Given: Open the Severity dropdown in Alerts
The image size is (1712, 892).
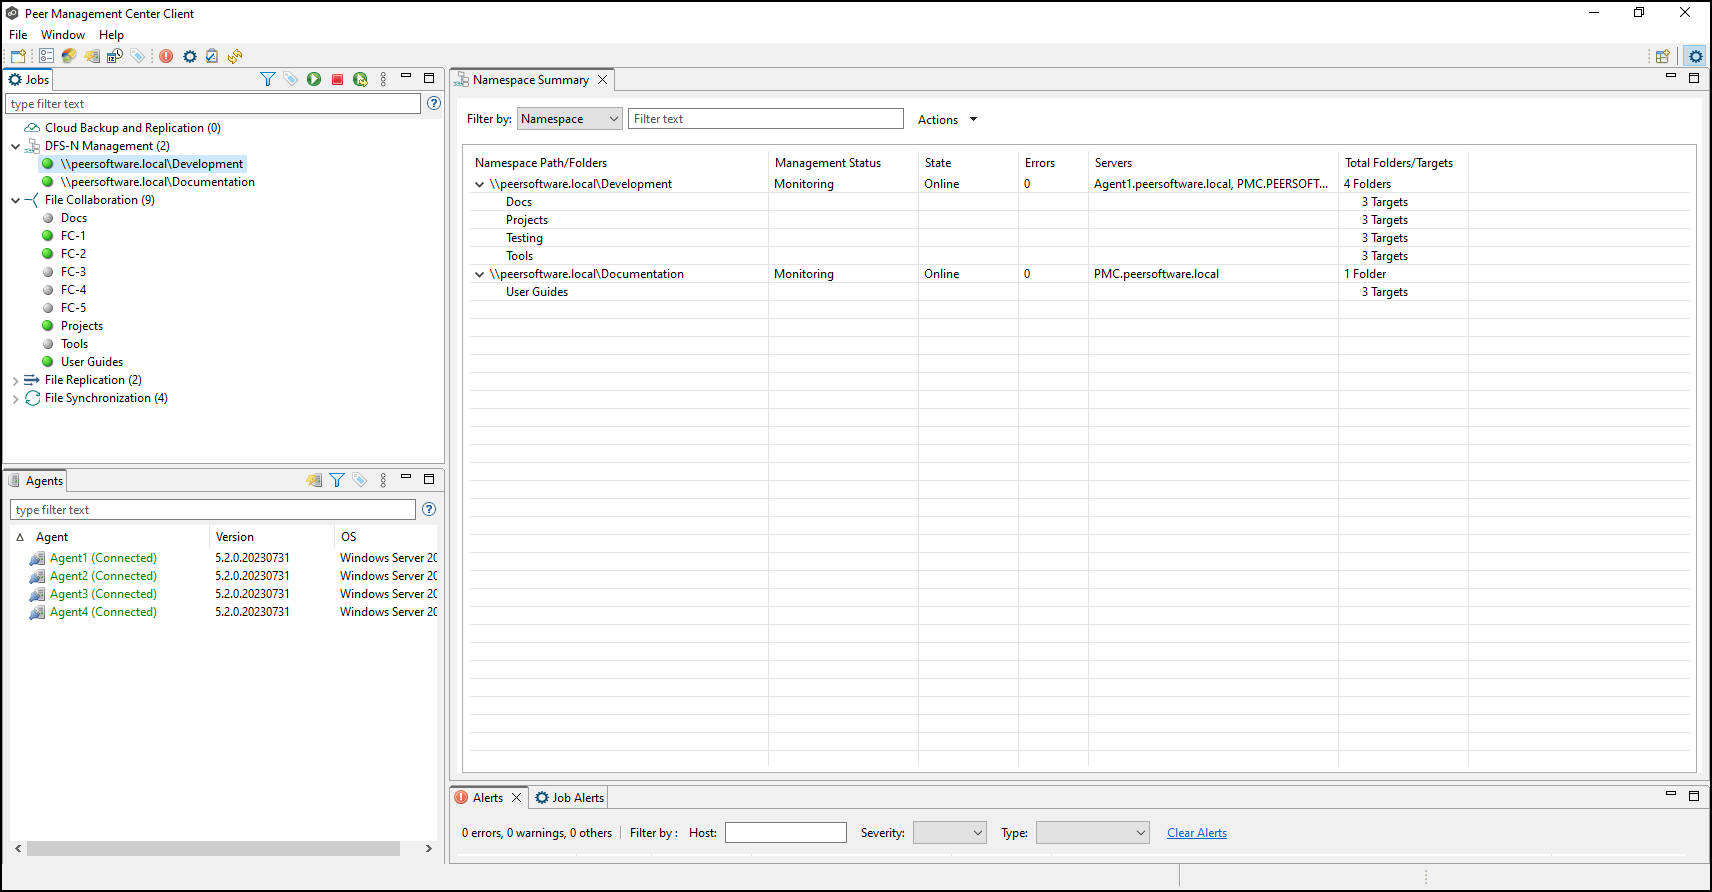Looking at the screenshot, I should [949, 833].
